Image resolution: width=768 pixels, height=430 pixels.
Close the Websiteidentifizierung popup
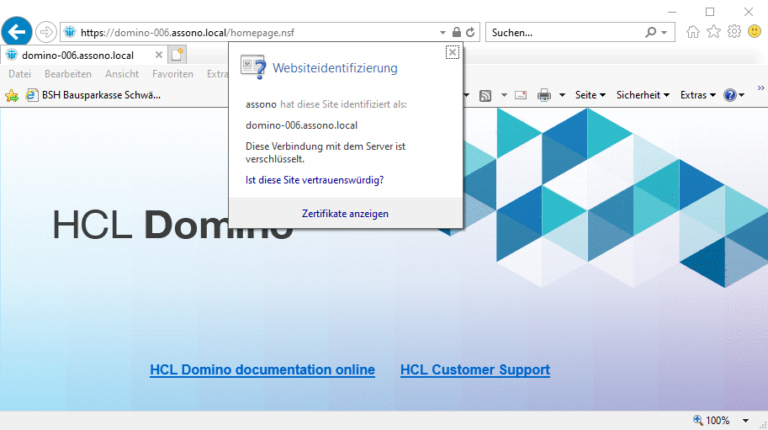click(x=452, y=52)
